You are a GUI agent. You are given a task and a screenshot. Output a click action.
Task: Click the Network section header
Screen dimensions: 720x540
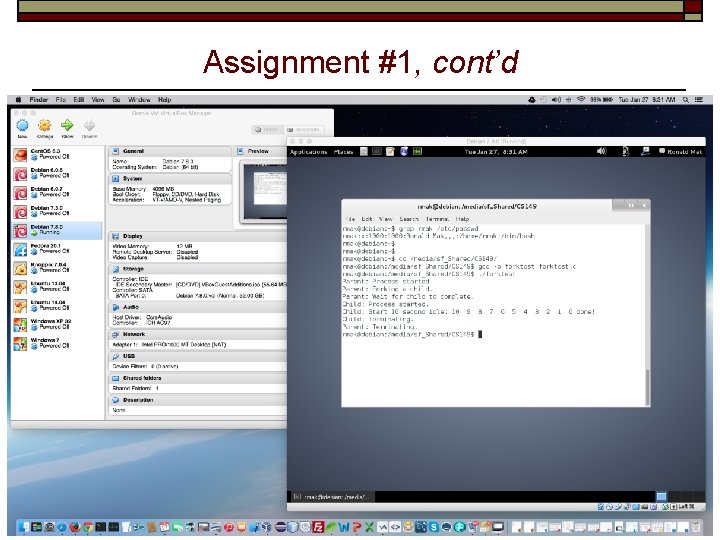(x=197, y=335)
